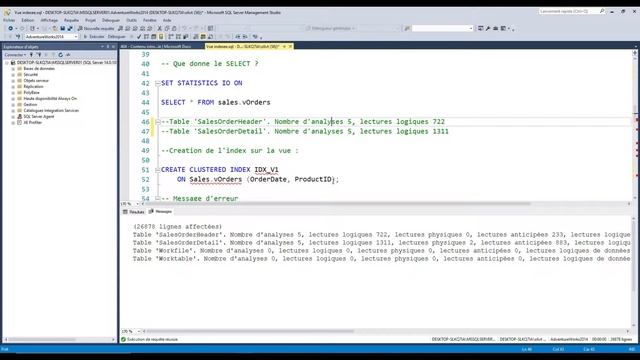Click the messages pane horizontal scrollbar
The image size is (640, 360).
(x=250, y=331)
